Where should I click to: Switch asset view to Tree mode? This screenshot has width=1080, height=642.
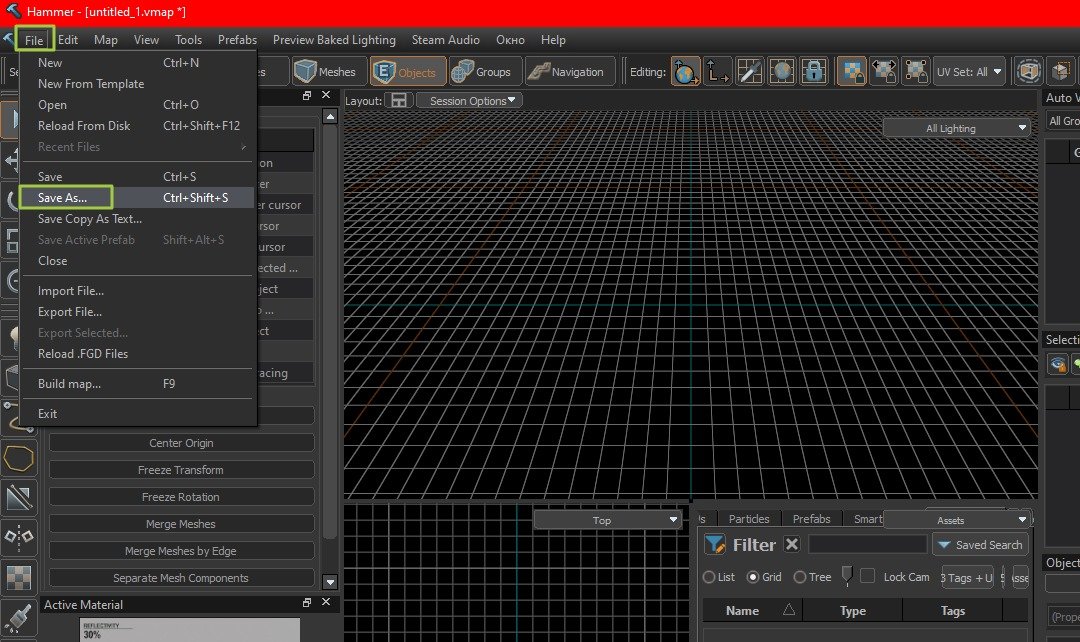[799, 577]
